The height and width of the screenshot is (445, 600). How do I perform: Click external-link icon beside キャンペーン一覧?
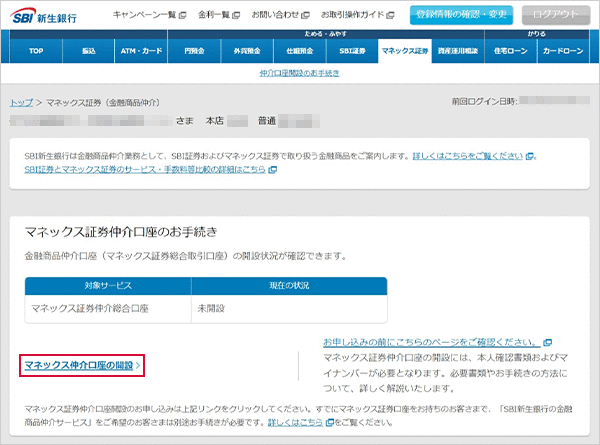tap(181, 16)
